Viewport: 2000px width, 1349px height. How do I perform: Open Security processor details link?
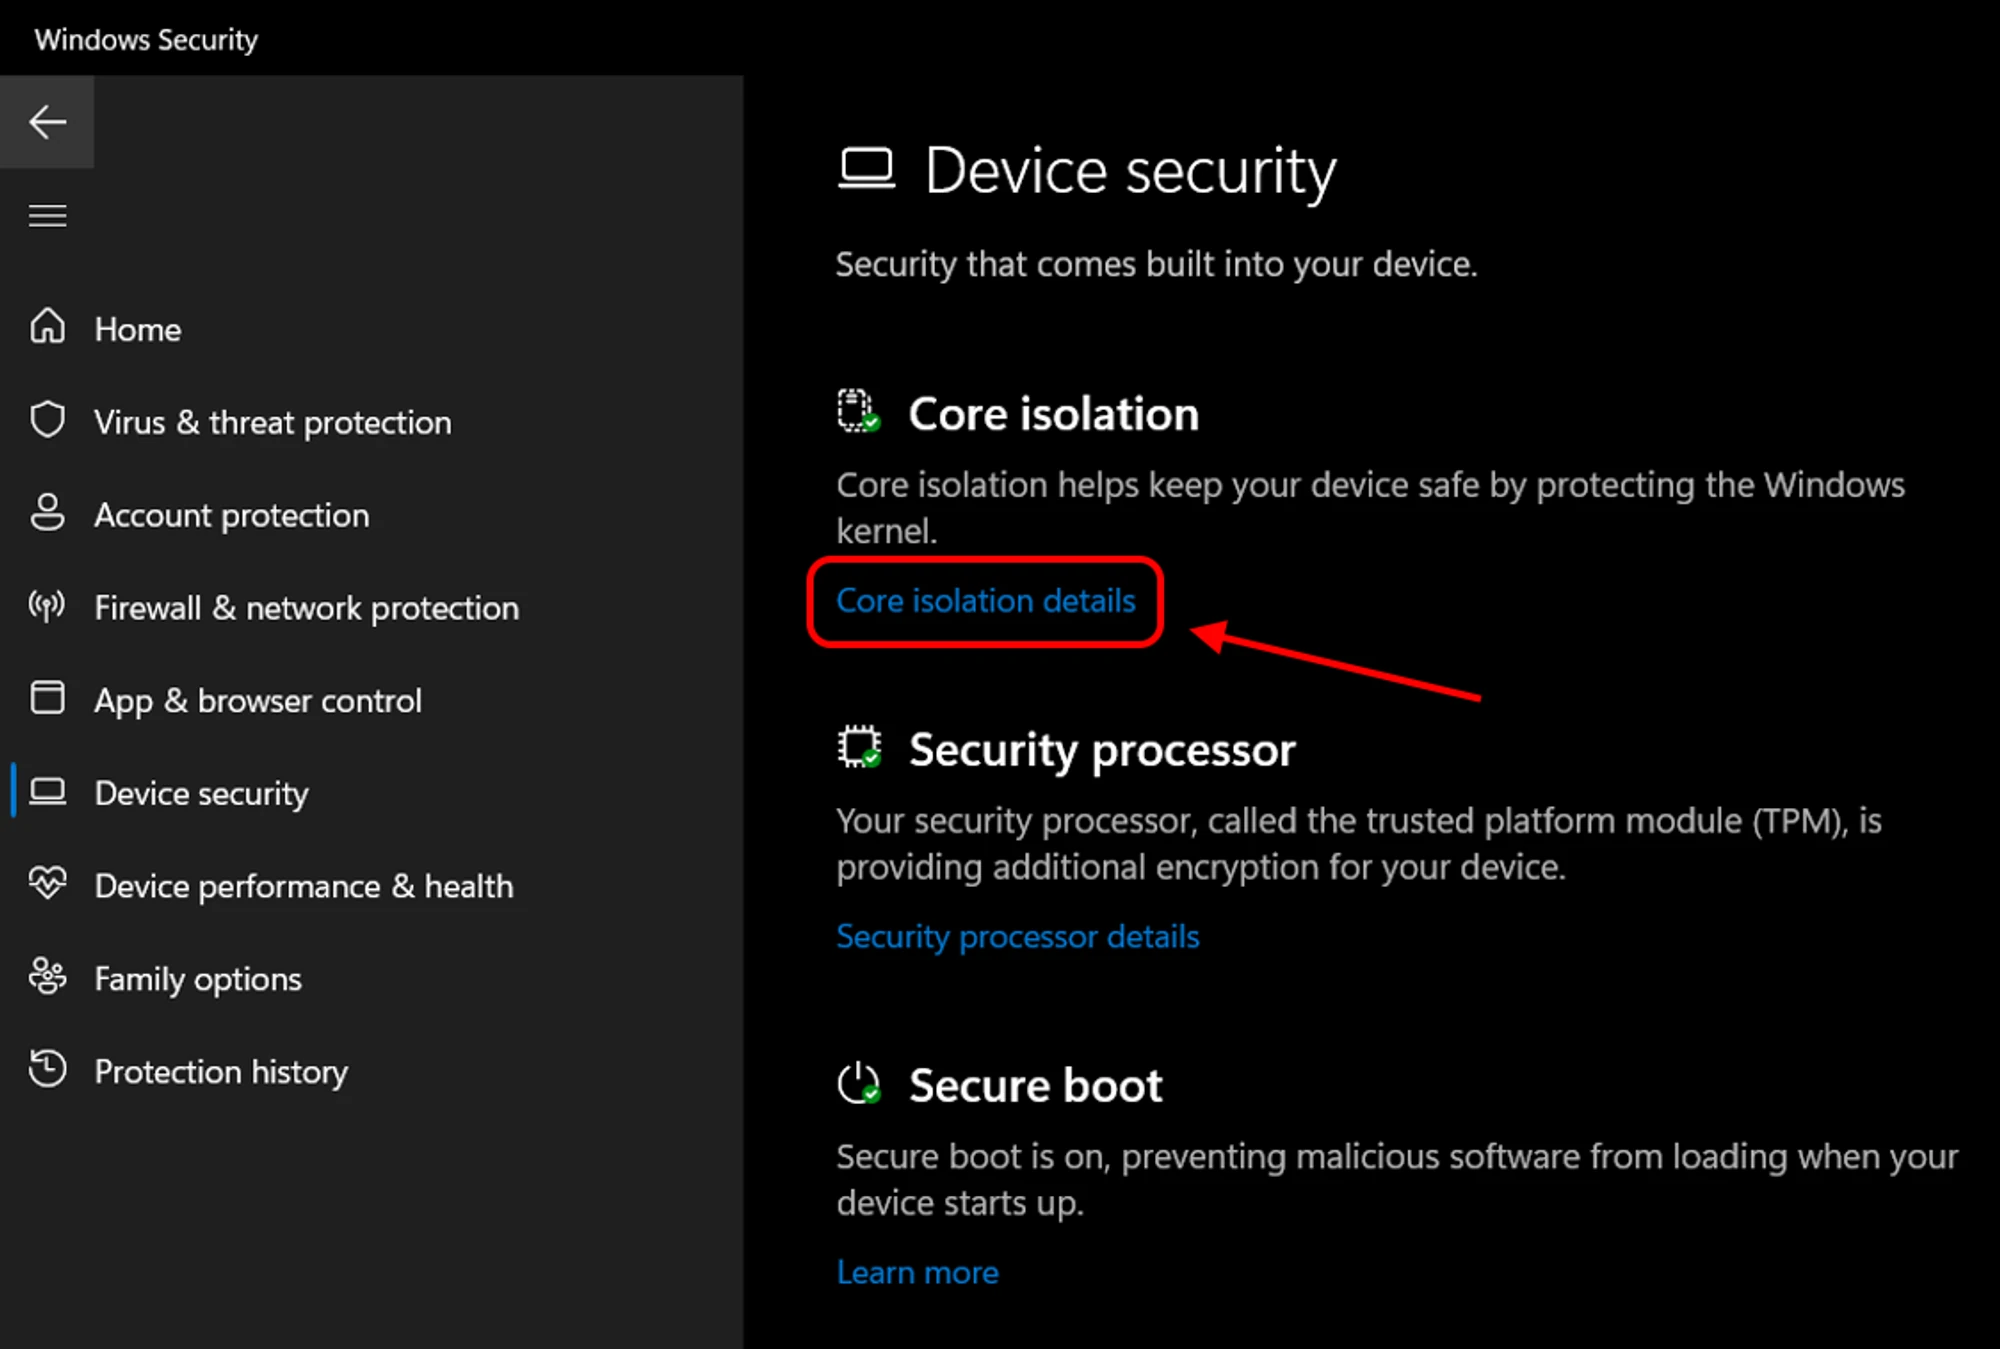(1017, 937)
